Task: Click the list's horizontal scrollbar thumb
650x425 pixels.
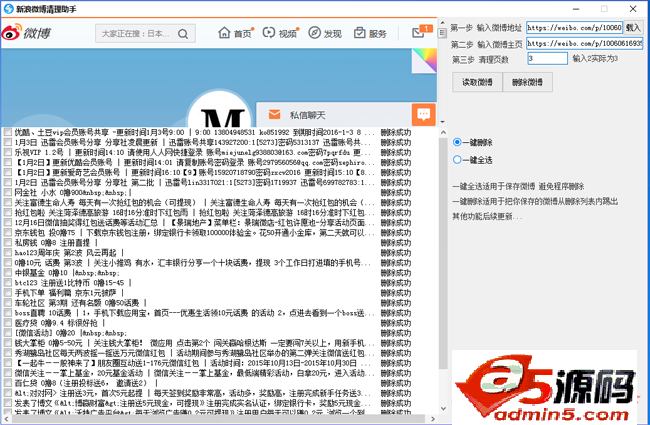Action: click(219, 419)
